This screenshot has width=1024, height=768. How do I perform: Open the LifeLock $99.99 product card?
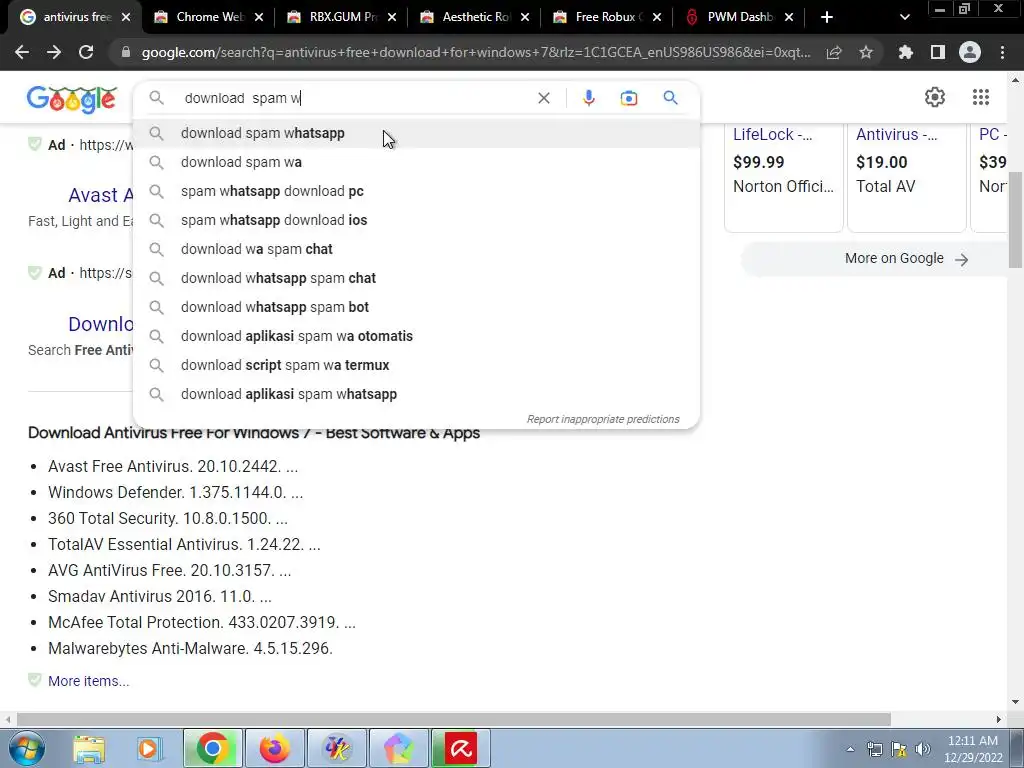pos(784,176)
